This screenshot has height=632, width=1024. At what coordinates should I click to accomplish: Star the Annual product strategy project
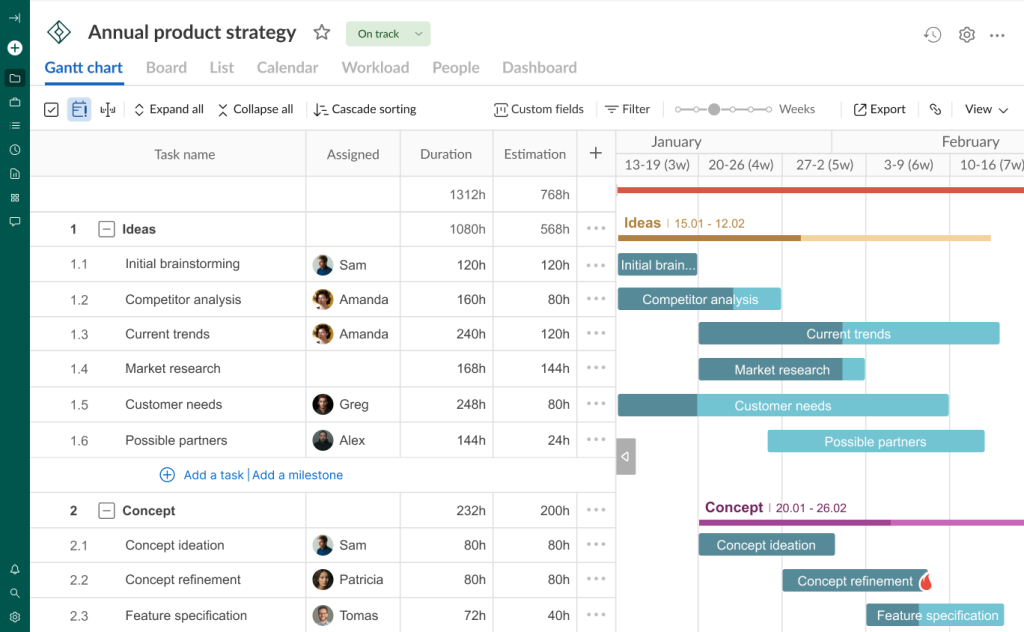click(x=321, y=32)
